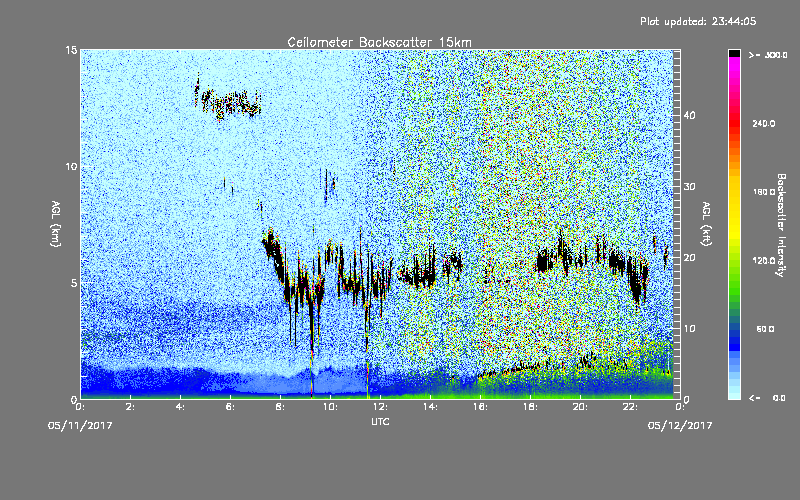Screen dimensions: 800x500
Task: Click the 'Backscatter Intensity' colorbar title
Action: point(781,225)
